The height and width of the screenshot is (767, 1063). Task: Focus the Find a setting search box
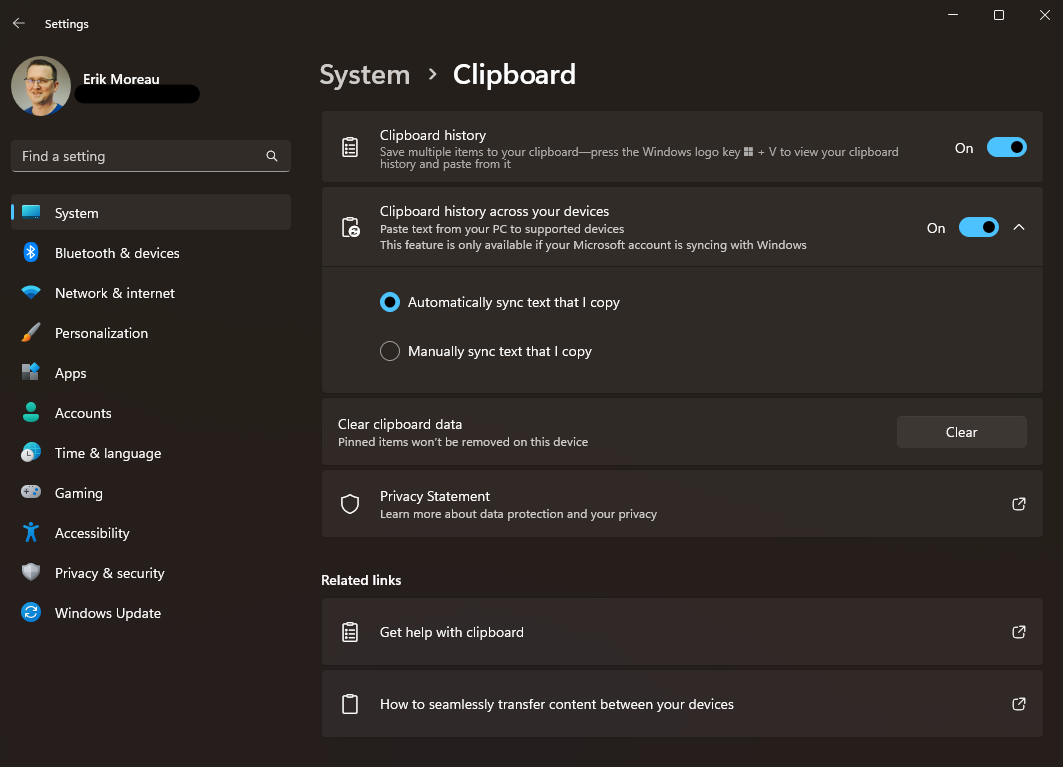point(140,156)
